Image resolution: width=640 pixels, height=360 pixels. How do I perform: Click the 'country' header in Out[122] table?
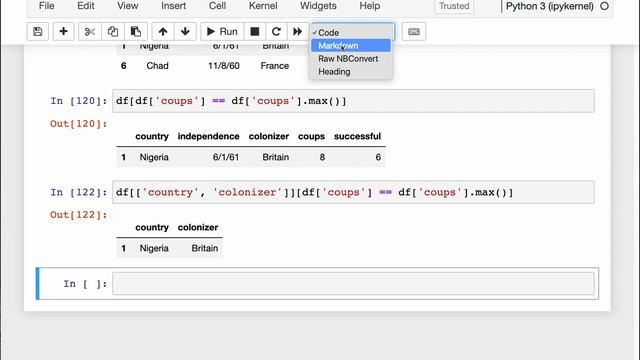152,227
